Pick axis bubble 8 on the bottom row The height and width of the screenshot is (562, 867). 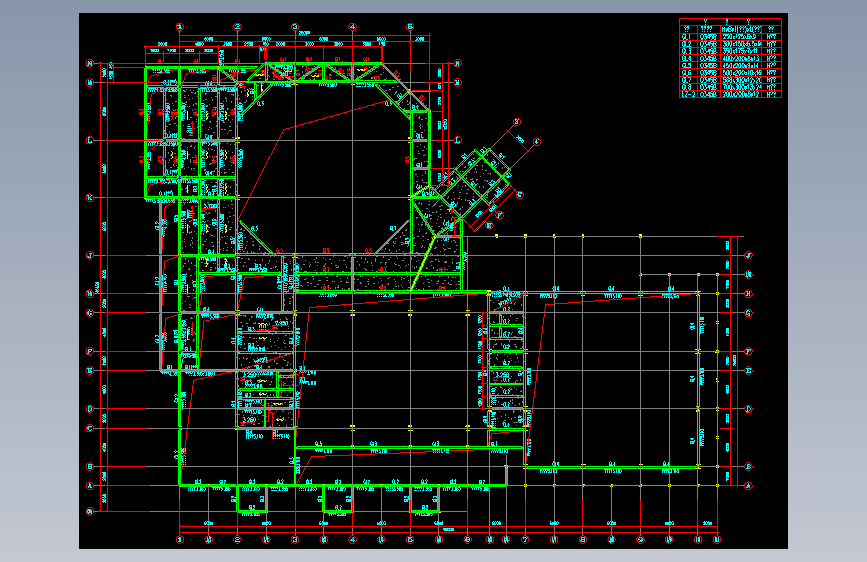click(x=583, y=539)
